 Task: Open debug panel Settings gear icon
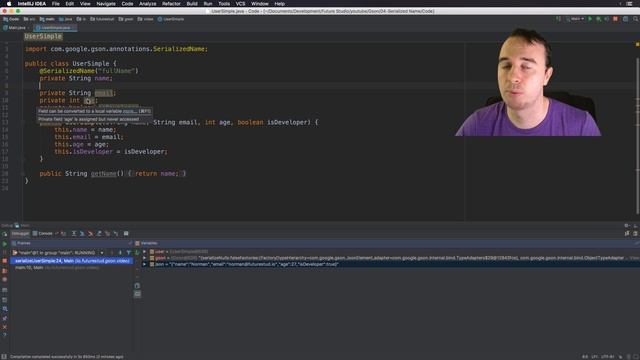627,225
